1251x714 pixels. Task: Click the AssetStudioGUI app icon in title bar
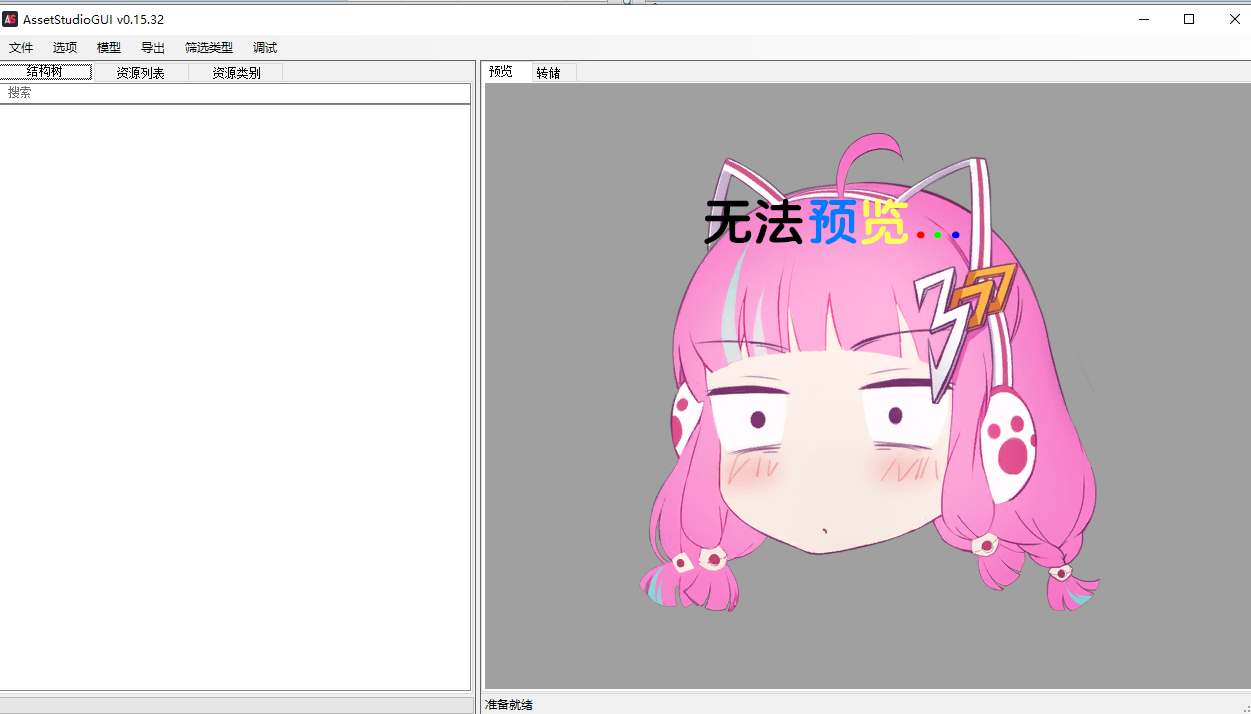click(10, 19)
